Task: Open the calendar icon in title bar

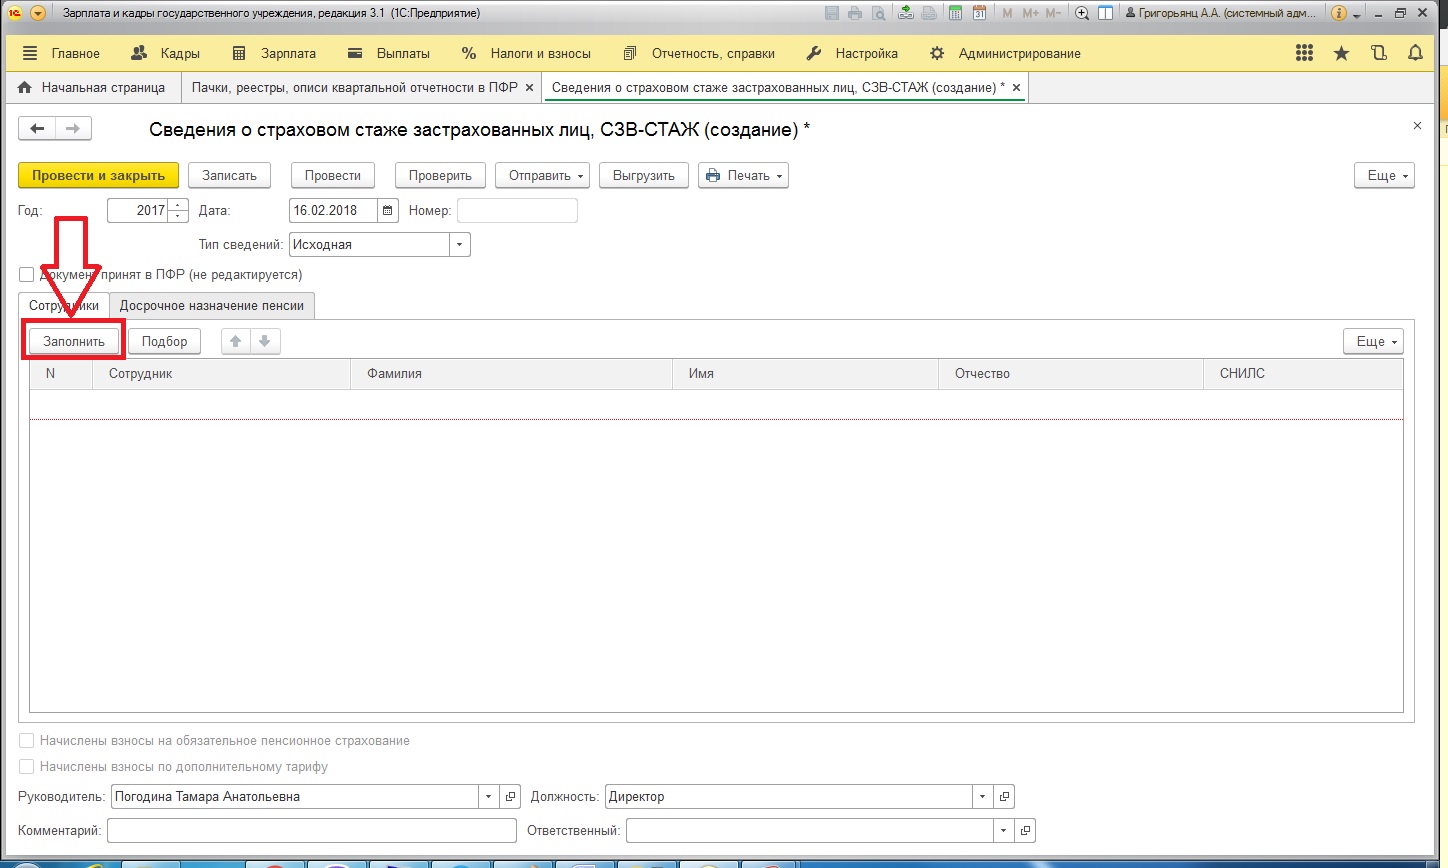Action: (x=979, y=13)
